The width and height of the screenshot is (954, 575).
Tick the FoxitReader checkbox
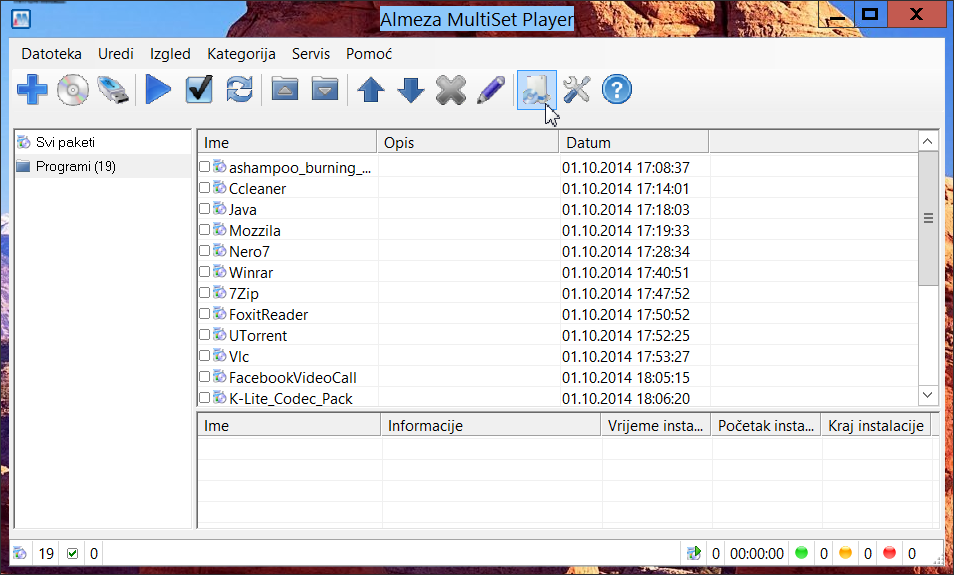pyautogui.click(x=204, y=314)
